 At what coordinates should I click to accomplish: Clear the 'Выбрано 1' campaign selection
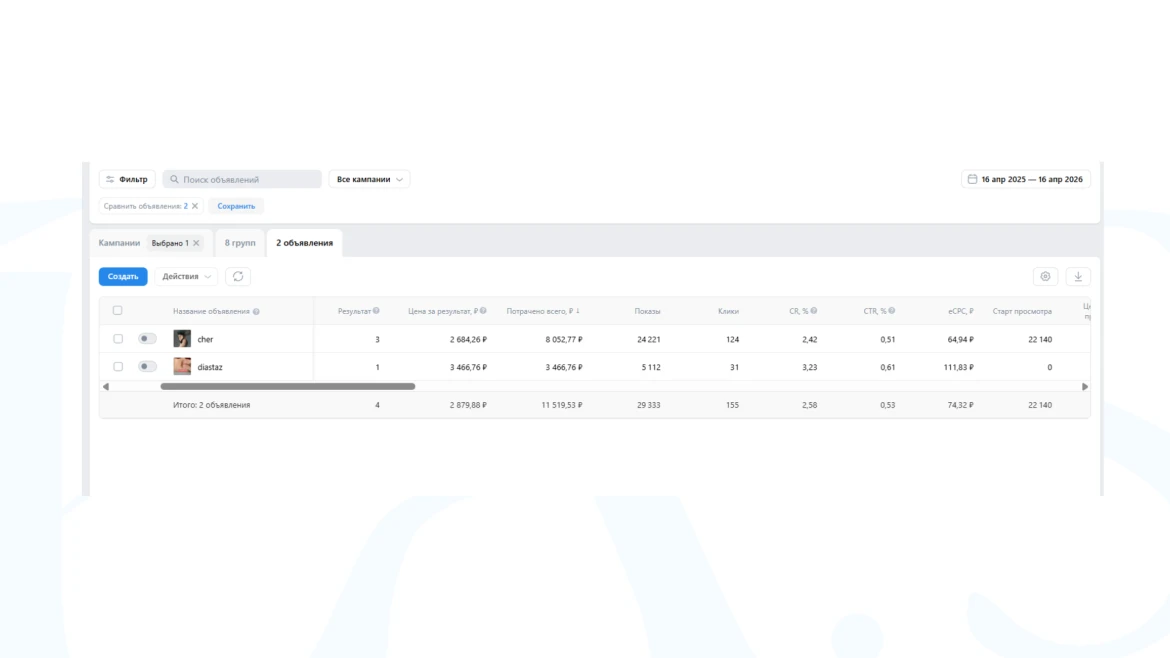196,243
